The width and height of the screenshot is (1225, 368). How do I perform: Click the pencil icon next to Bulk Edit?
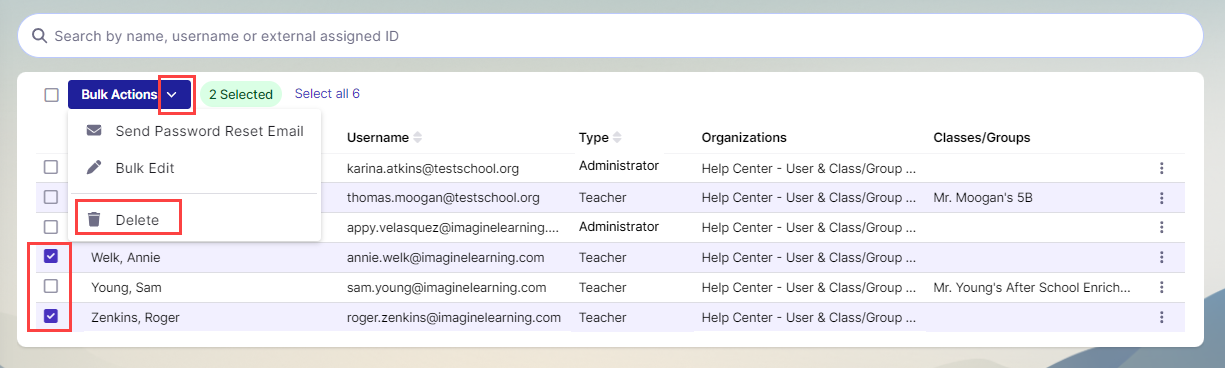(94, 168)
